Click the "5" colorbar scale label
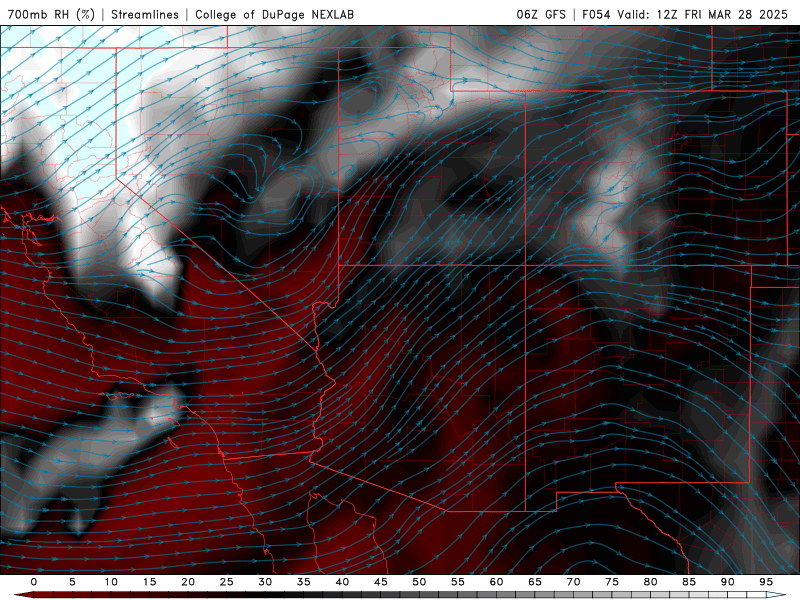Screen dimensions: 800x600 (72, 582)
